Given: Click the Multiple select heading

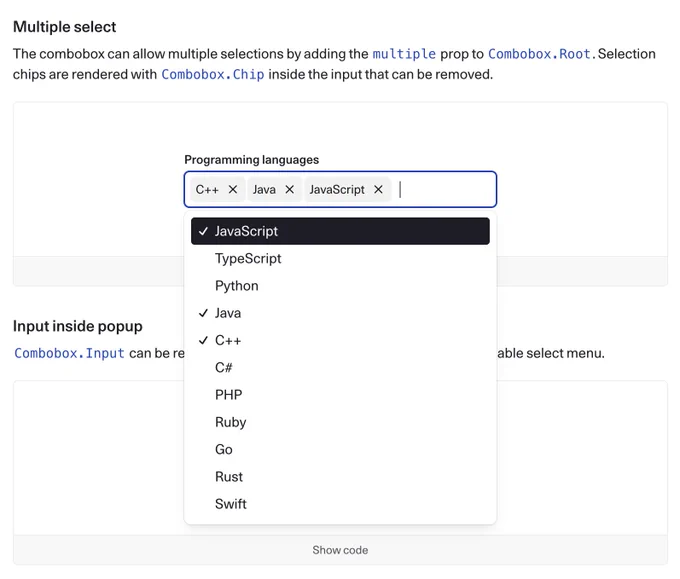Looking at the screenshot, I should pyautogui.click(x=65, y=27).
